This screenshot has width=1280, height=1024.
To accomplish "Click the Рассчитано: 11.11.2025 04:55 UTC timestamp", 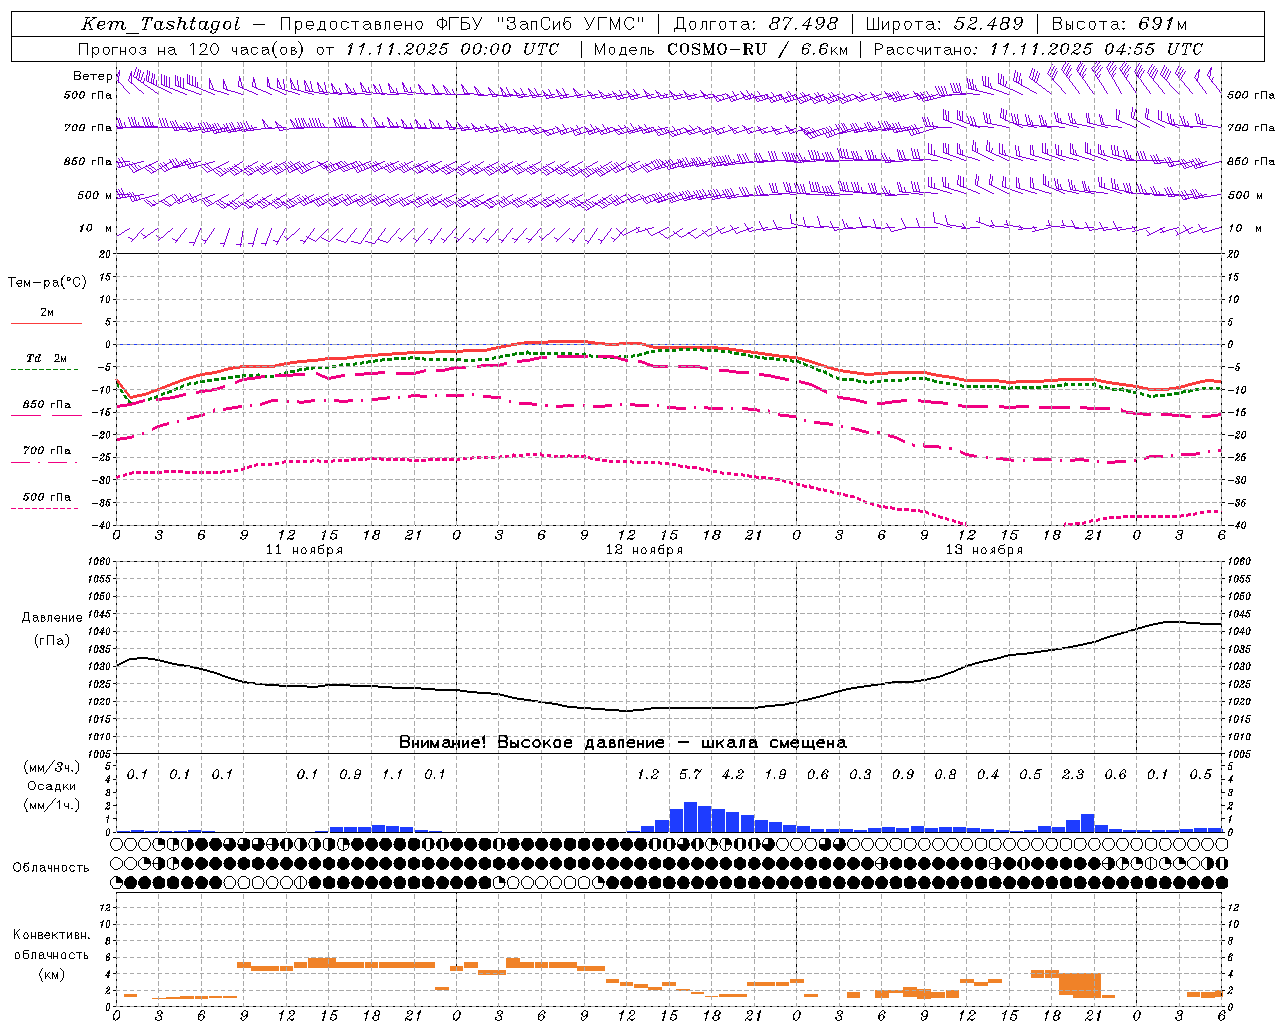I will tap(1038, 49).
